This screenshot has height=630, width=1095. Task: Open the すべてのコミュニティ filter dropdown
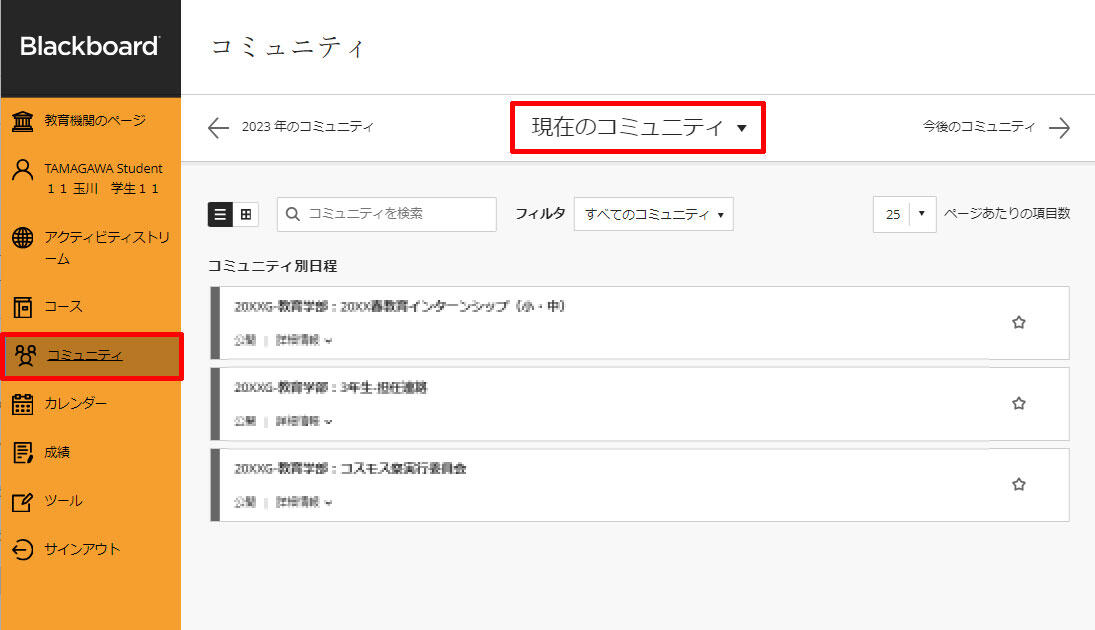[654, 214]
